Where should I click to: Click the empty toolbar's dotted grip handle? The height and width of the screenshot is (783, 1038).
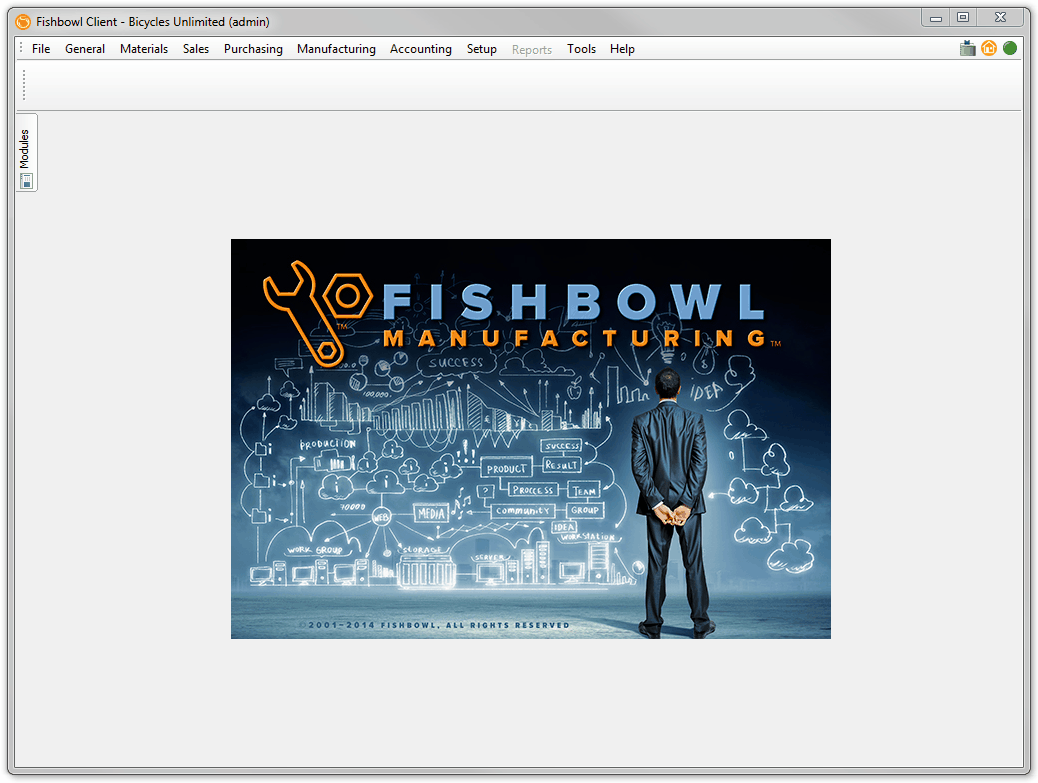tap(24, 85)
